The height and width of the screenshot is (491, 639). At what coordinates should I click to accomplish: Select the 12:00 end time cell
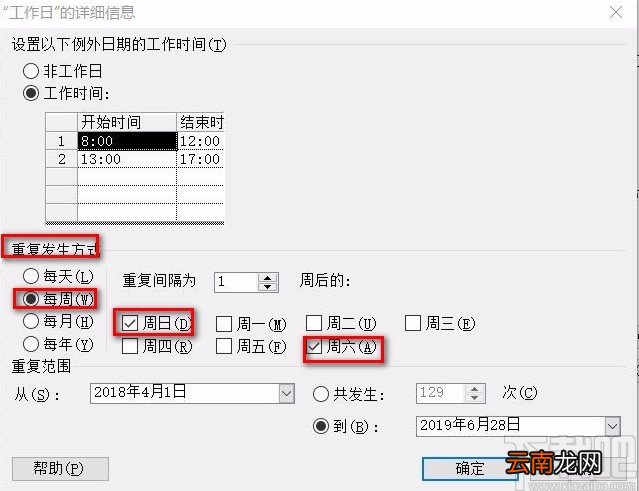201,141
